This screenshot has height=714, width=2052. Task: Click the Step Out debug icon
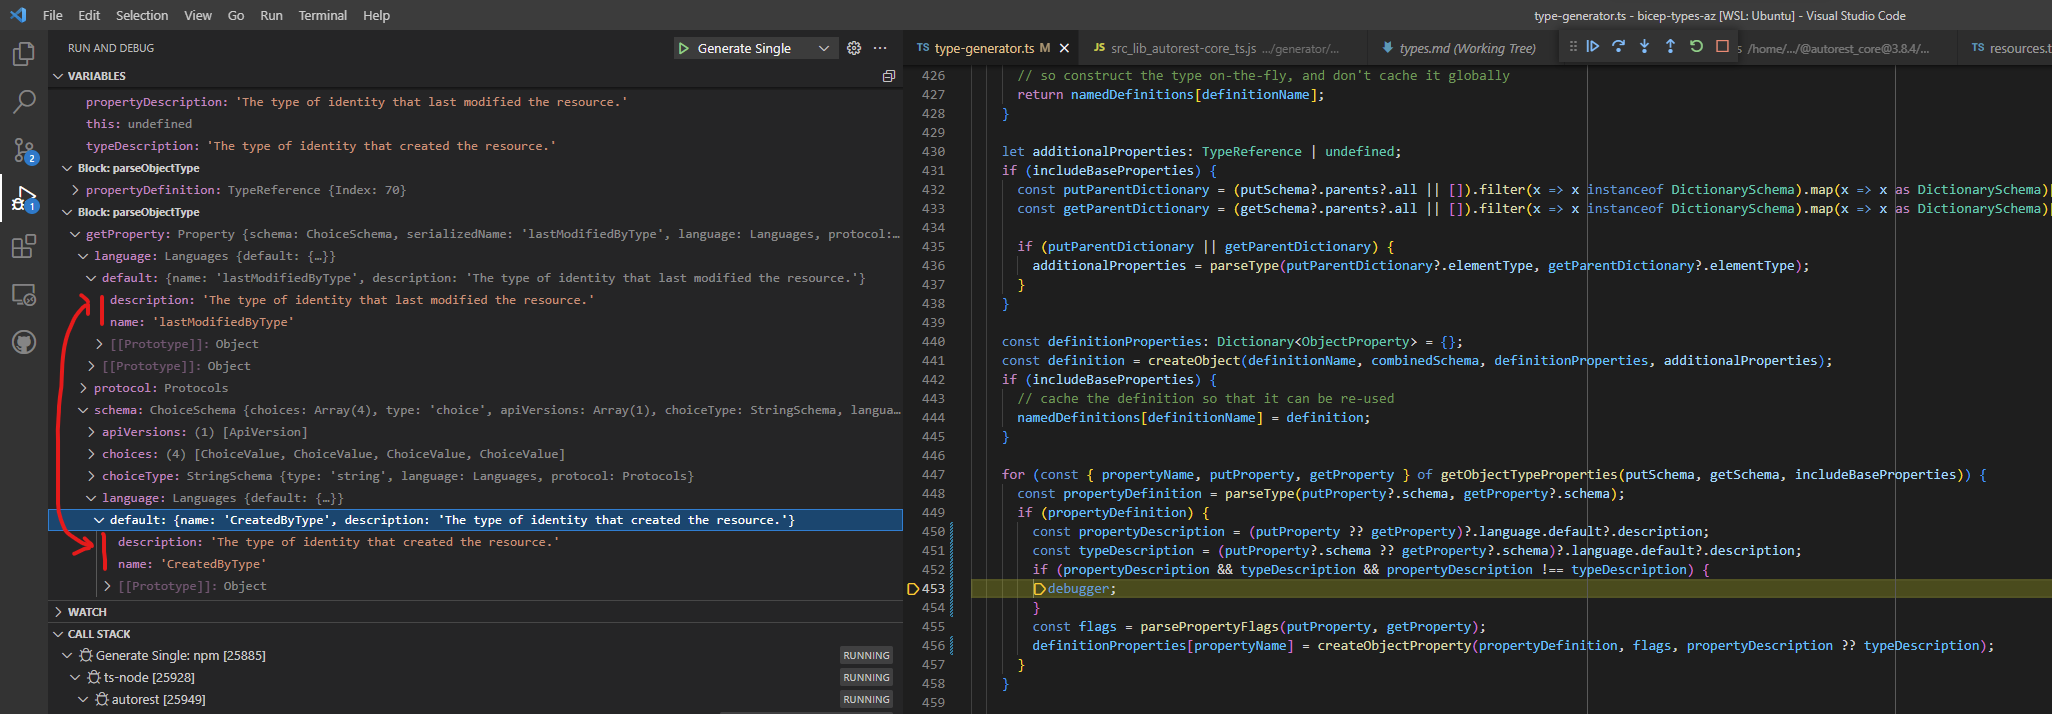(x=1670, y=47)
